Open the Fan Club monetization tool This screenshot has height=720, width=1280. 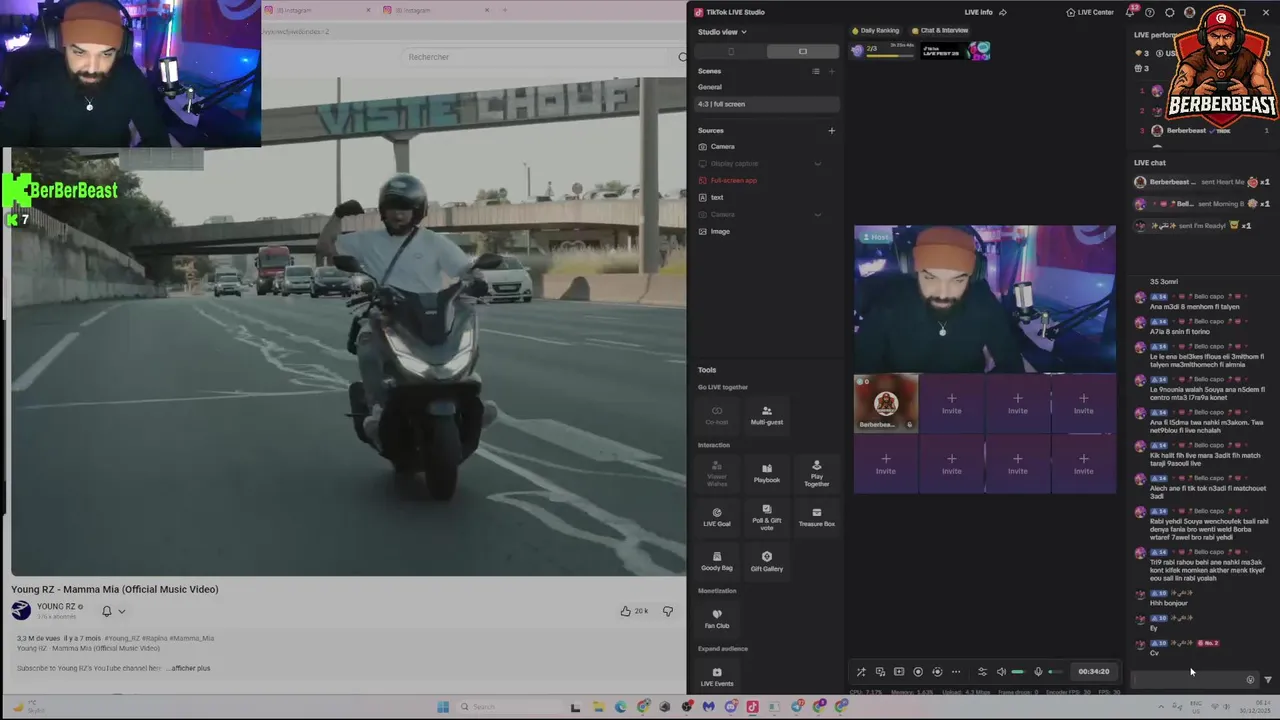click(717, 619)
